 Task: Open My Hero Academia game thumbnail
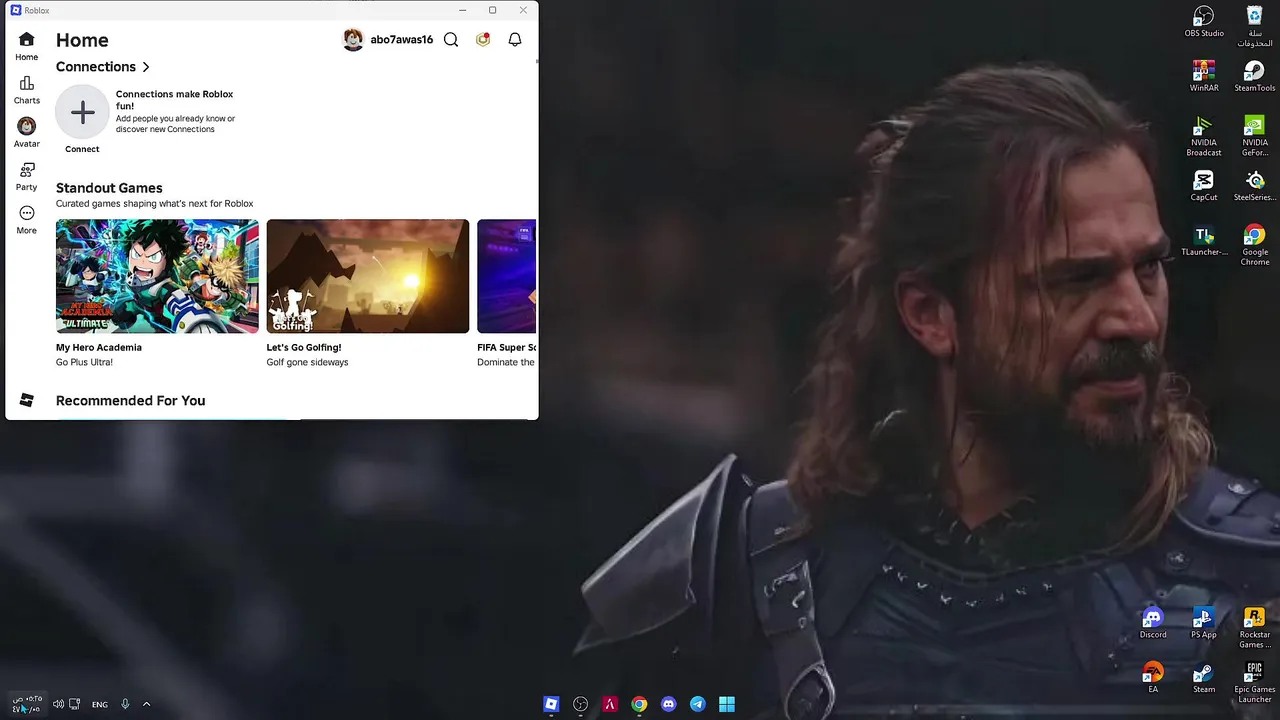tap(157, 276)
